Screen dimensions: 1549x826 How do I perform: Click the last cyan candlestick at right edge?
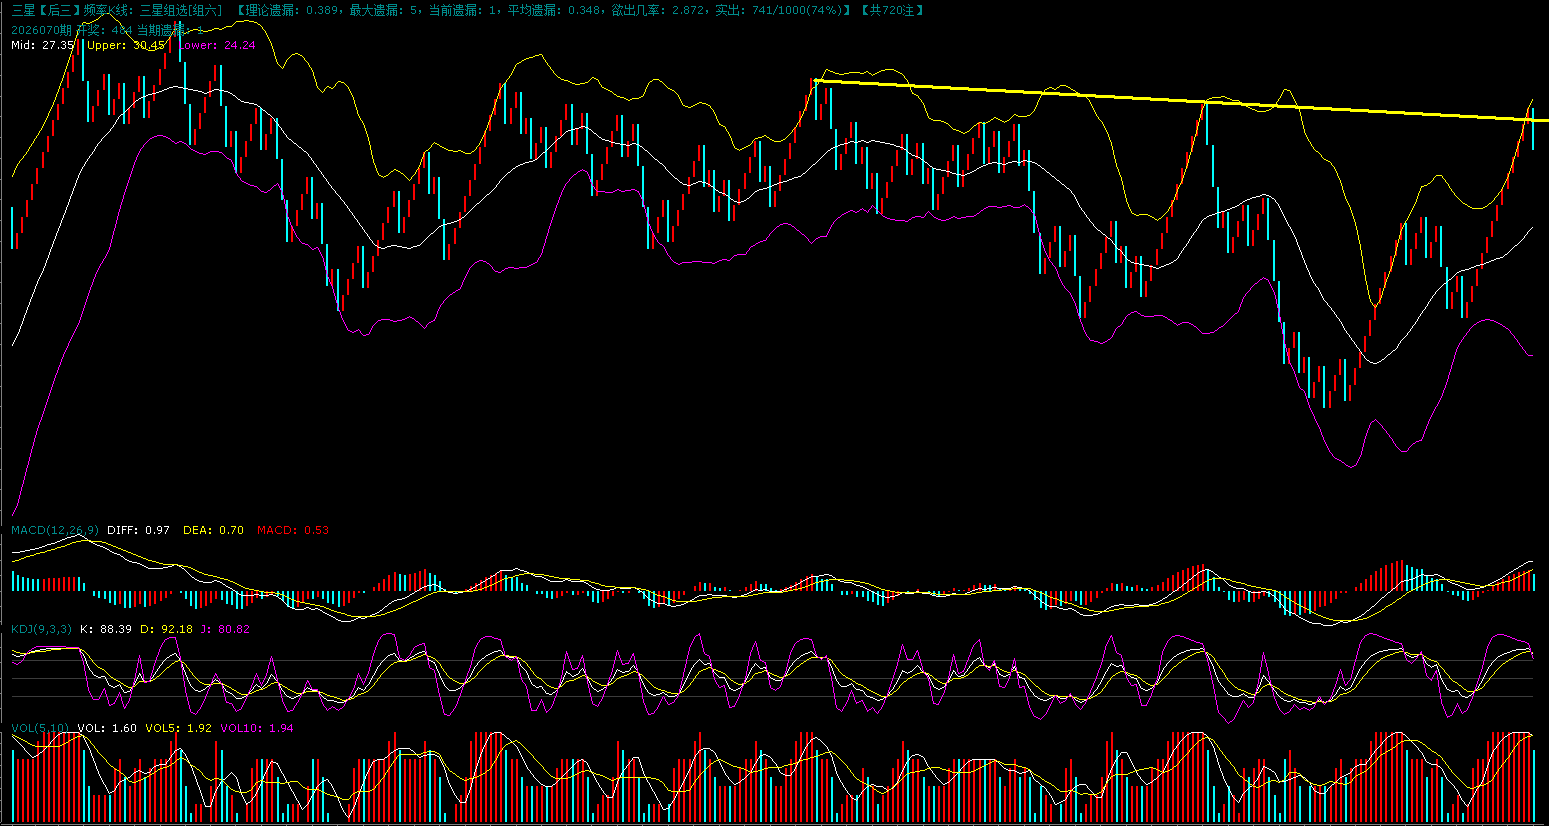coord(1533,128)
